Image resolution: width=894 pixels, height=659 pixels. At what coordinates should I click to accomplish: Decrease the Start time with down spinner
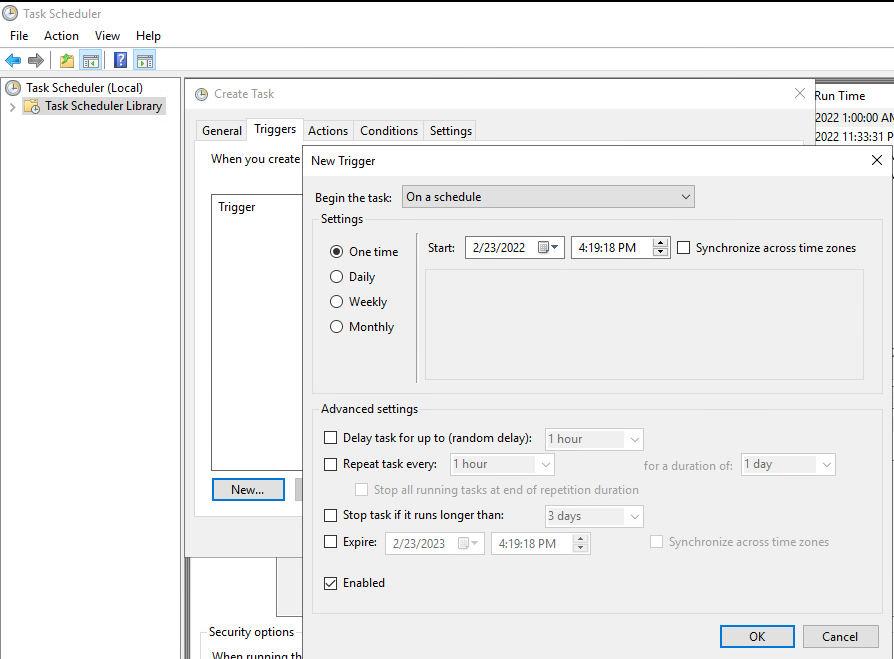tap(661, 253)
